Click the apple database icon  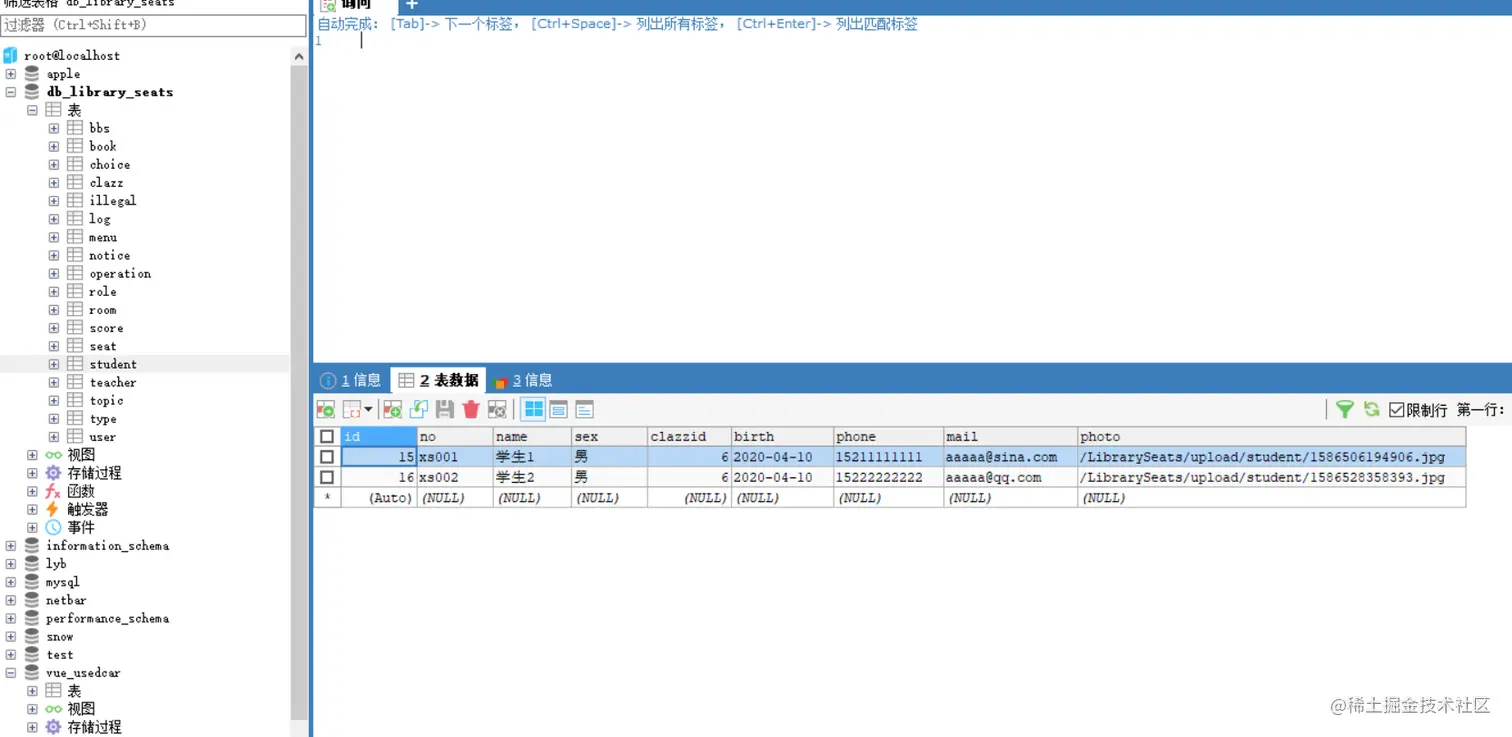32,74
